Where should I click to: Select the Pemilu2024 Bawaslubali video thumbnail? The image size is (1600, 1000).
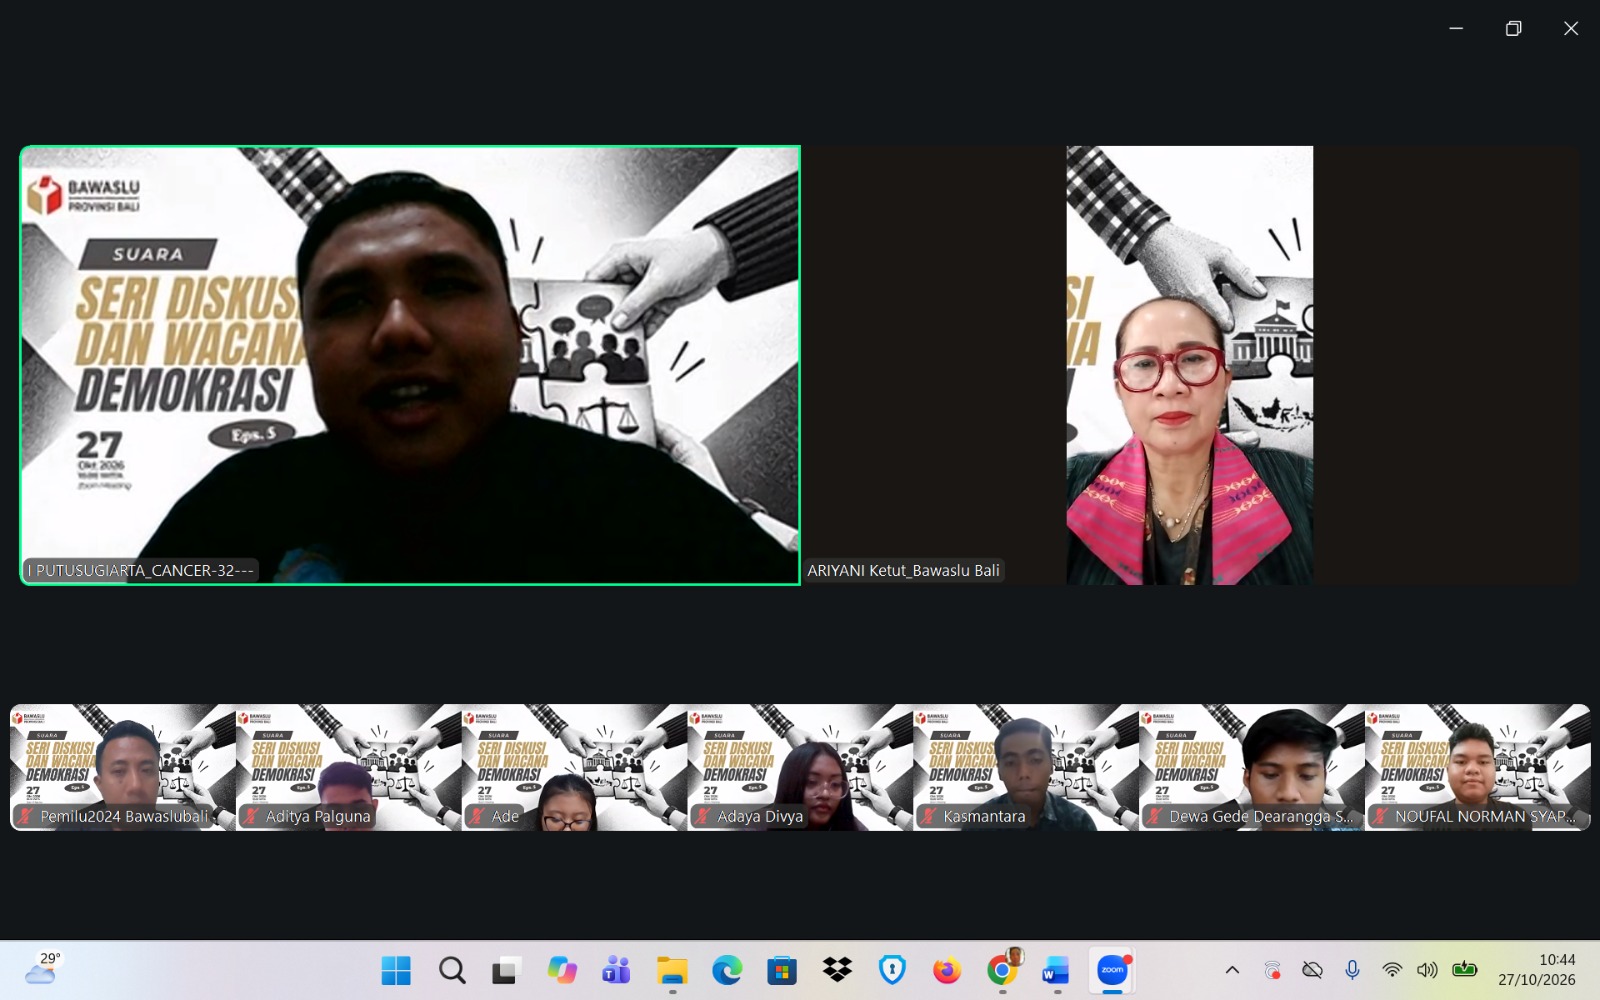click(123, 767)
